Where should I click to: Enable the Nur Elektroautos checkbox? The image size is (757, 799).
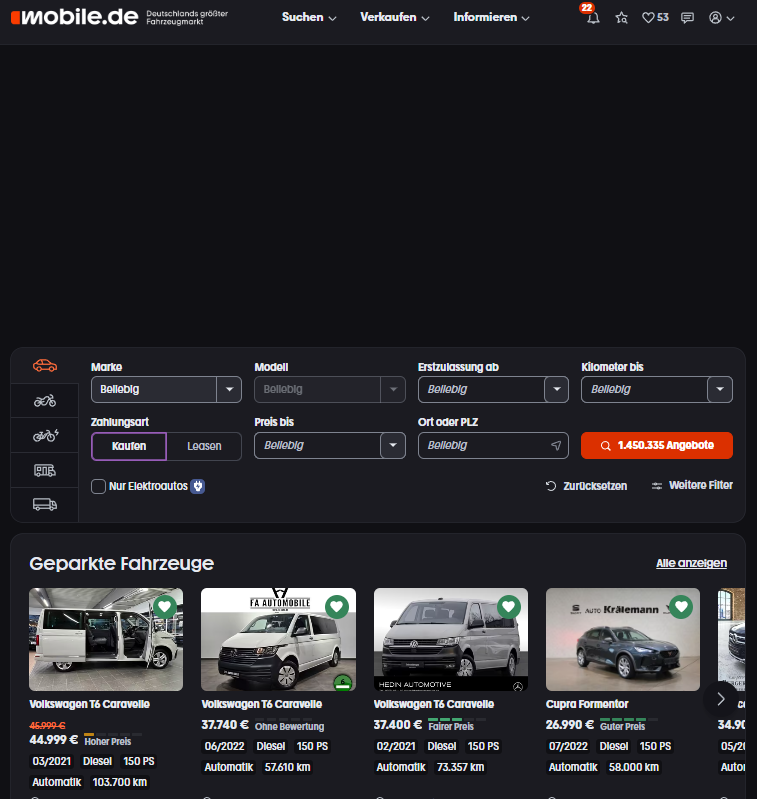(x=98, y=486)
